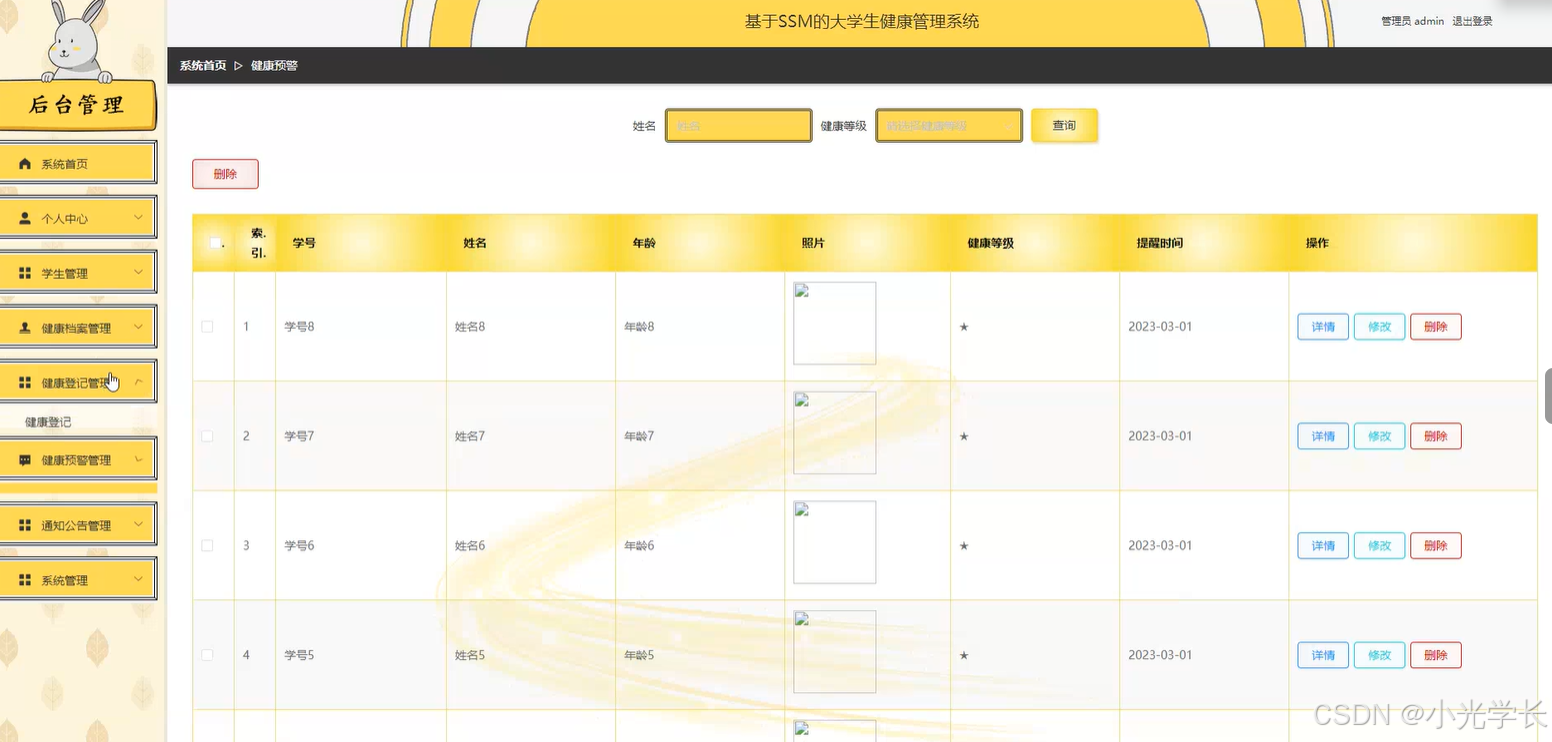Check the checkbox for row 学号8
1552x742 pixels.
207,327
